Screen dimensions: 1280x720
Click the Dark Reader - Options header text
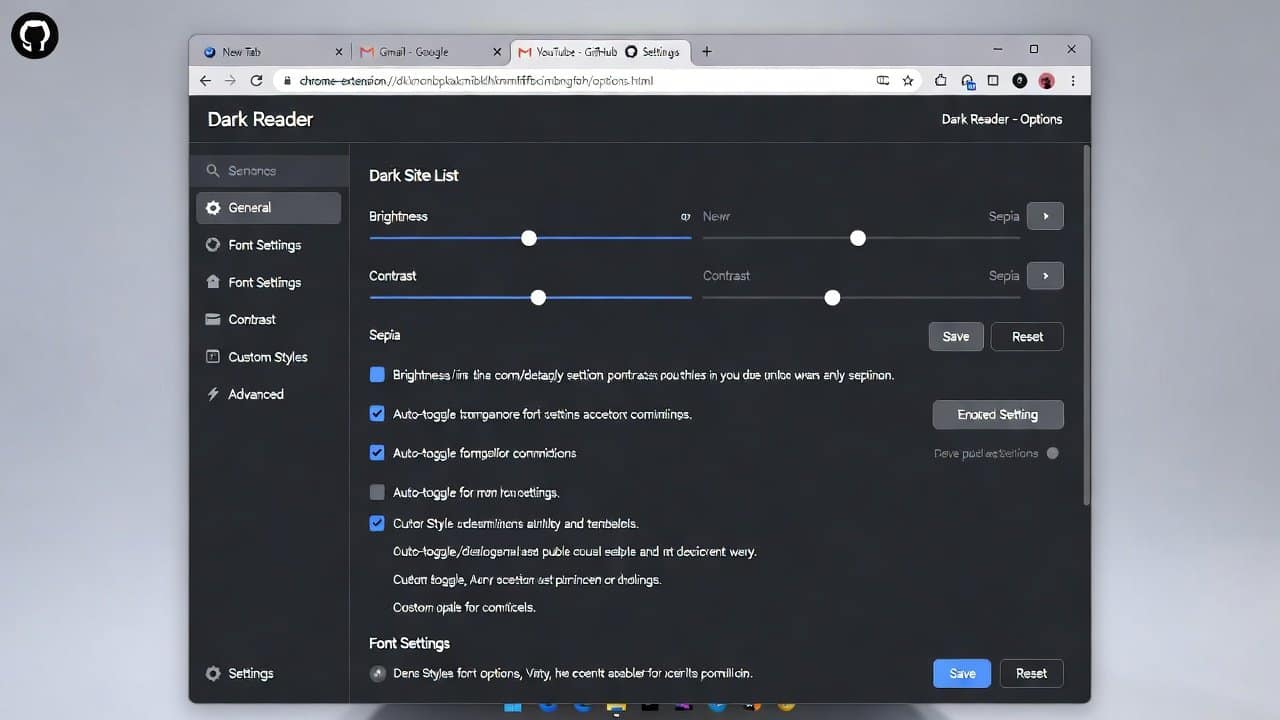1002,119
